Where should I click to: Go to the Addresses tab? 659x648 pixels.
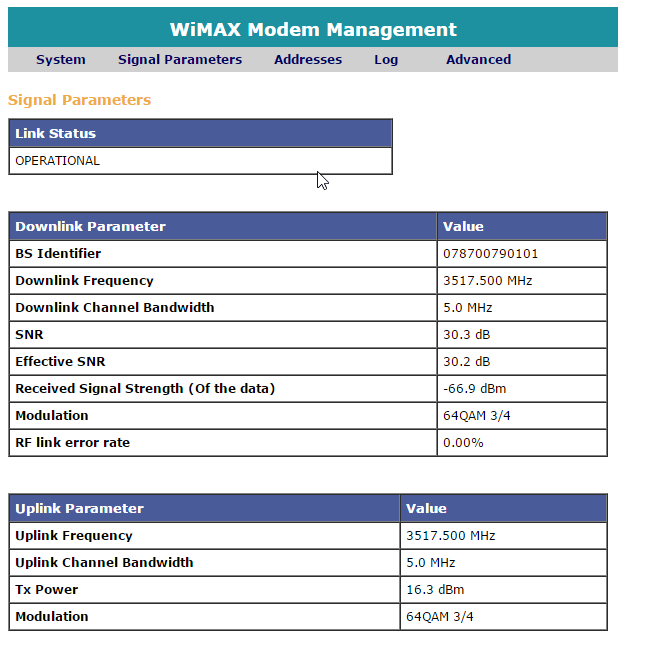[308, 60]
